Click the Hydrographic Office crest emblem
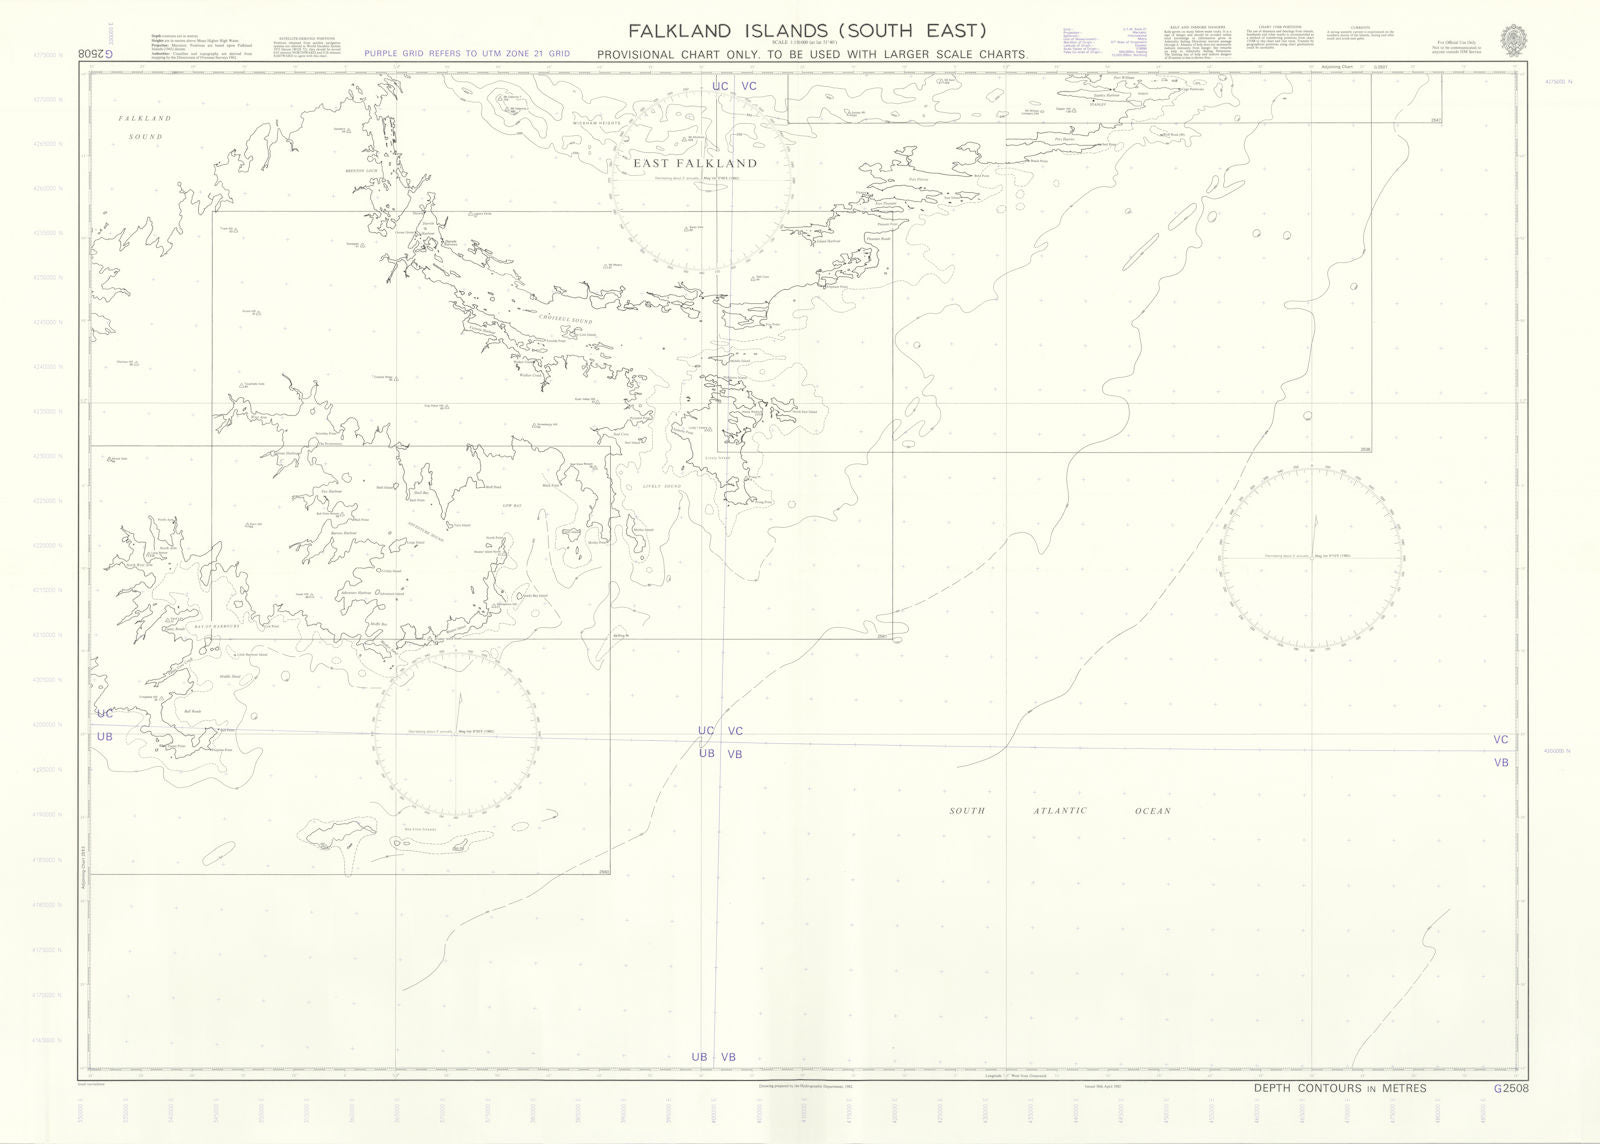 (x=1513, y=39)
